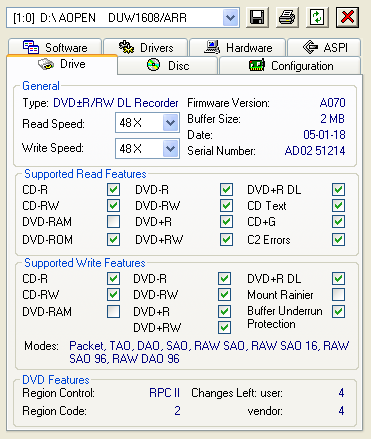Click the date value 05-01-18
Viewport: 371px width, 439px height.
324,135
